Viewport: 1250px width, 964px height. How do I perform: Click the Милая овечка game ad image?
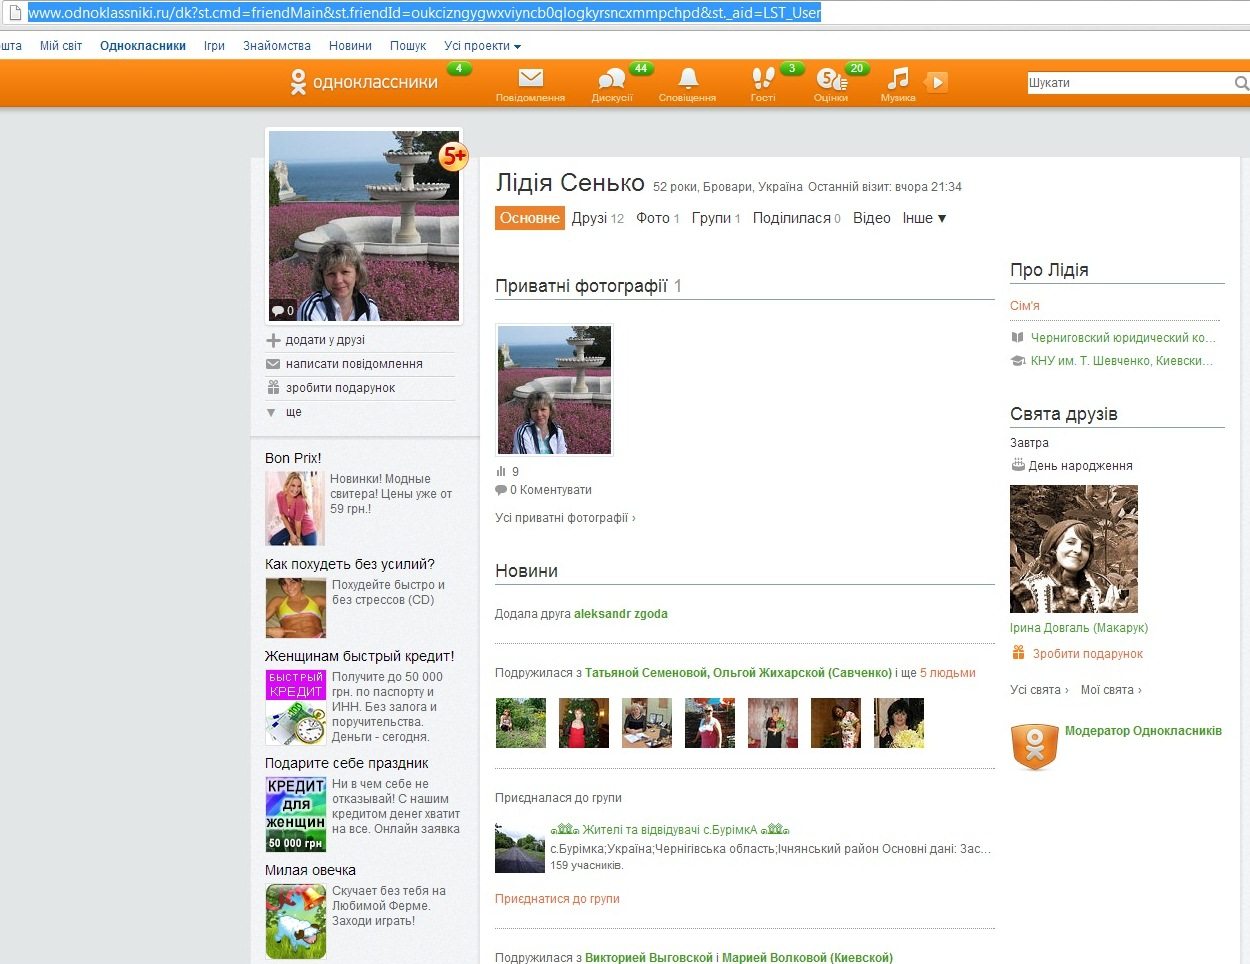(296, 922)
